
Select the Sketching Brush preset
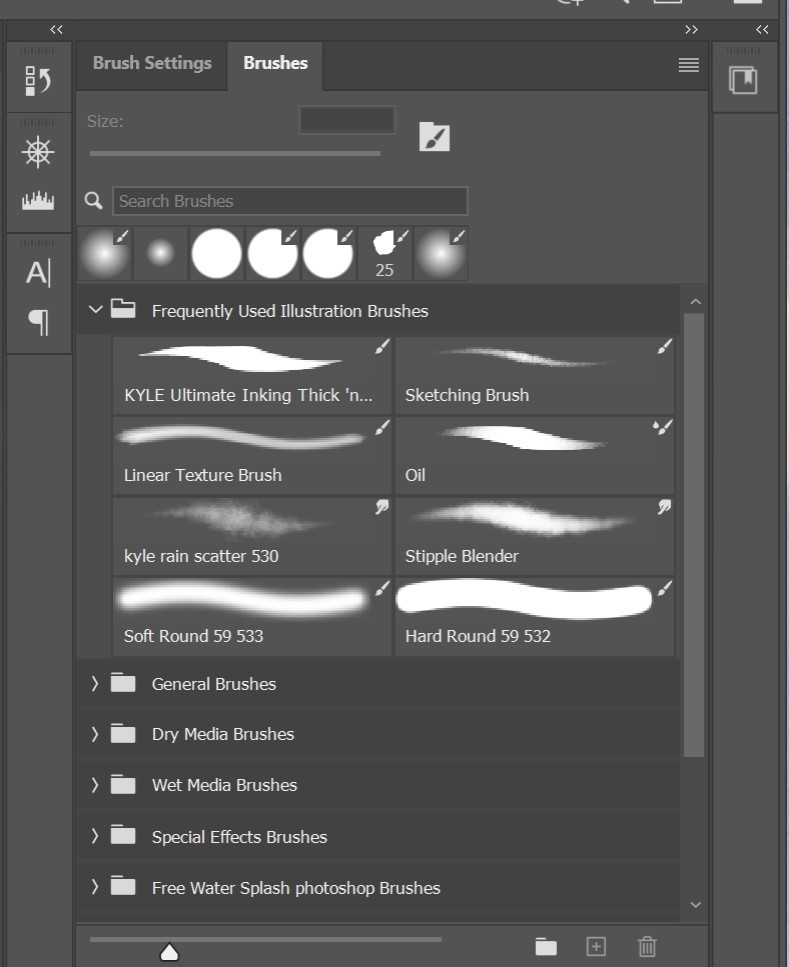pos(534,375)
